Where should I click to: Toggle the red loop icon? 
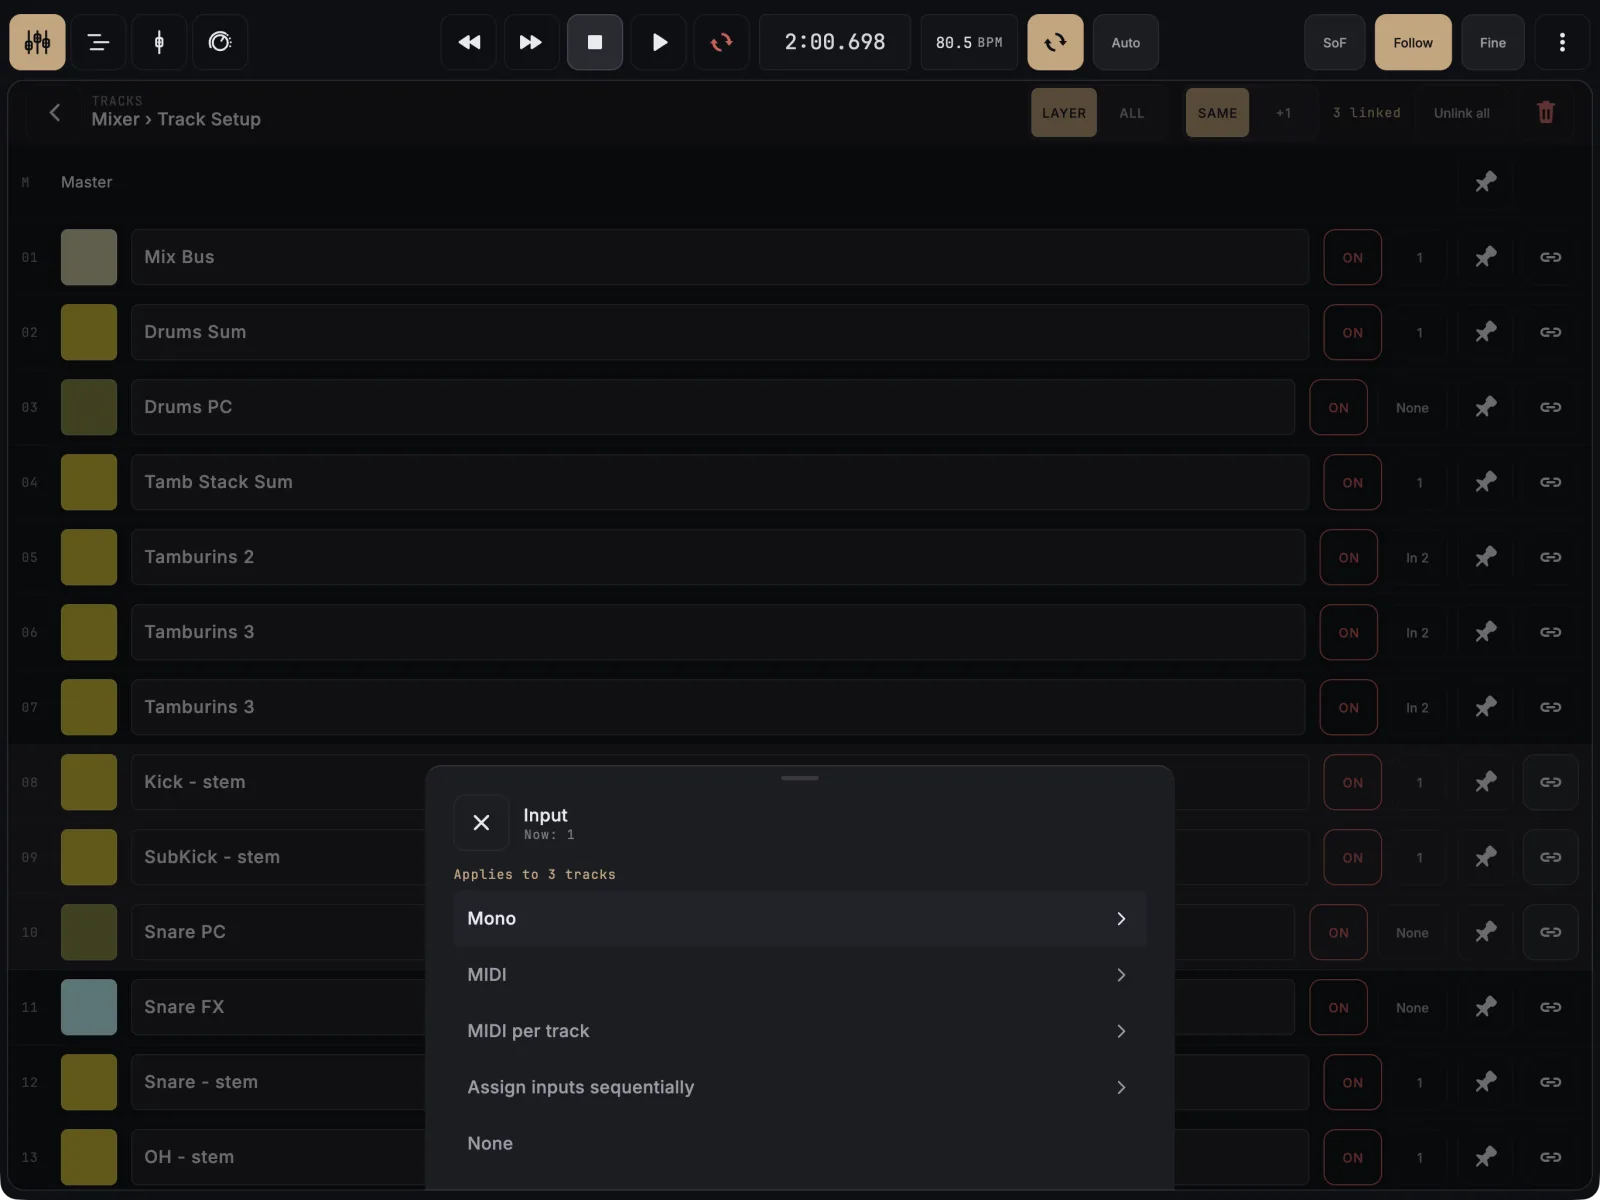[x=721, y=42]
